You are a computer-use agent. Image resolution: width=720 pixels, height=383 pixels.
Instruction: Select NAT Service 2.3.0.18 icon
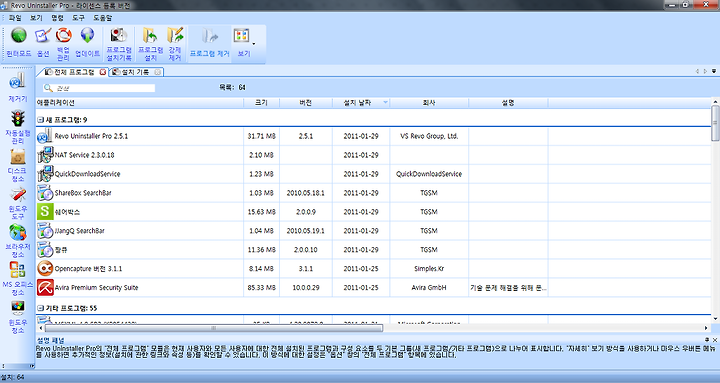[x=45, y=155]
